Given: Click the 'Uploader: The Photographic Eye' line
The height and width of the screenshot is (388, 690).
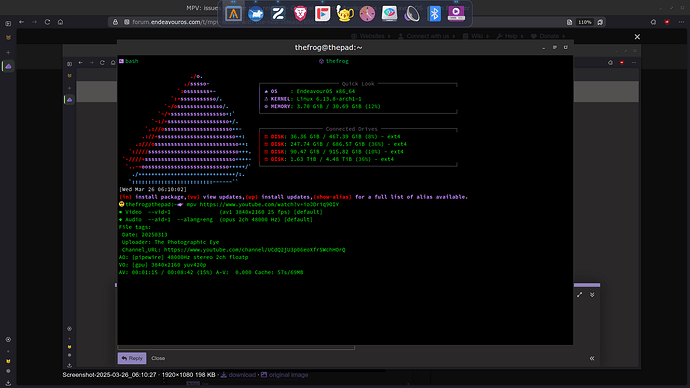Looking at the screenshot, I should pyautogui.click(x=170, y=242).
